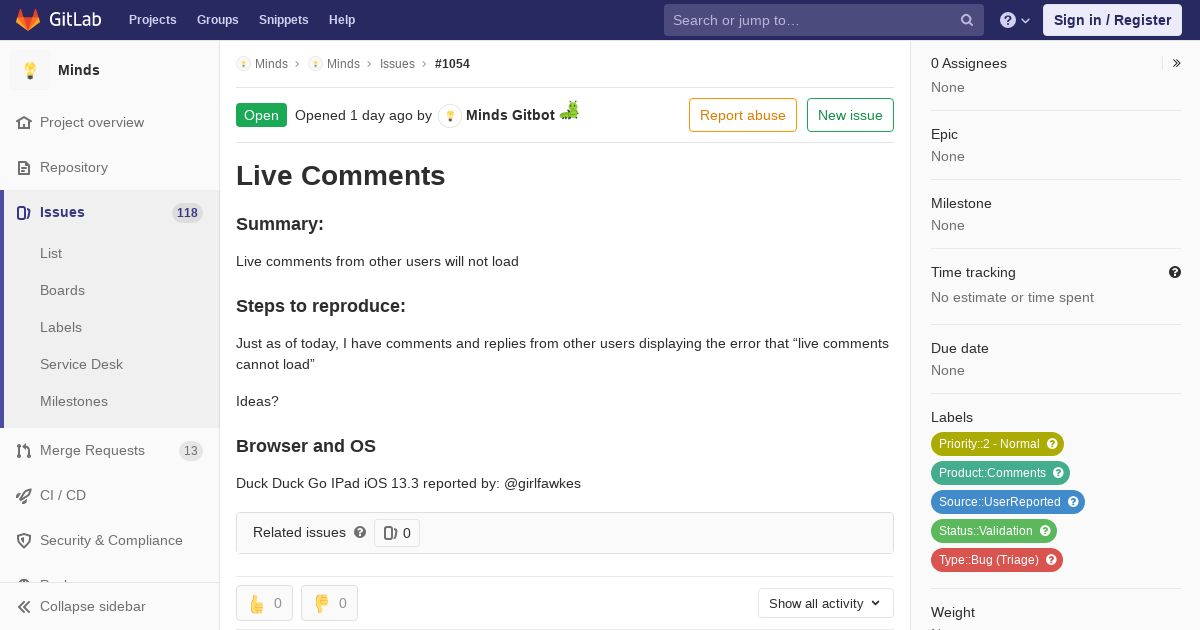This screenshot has height=630, width=1200.
Task: Open the Projects menu in navbar
Action: [x=152, y=20]
